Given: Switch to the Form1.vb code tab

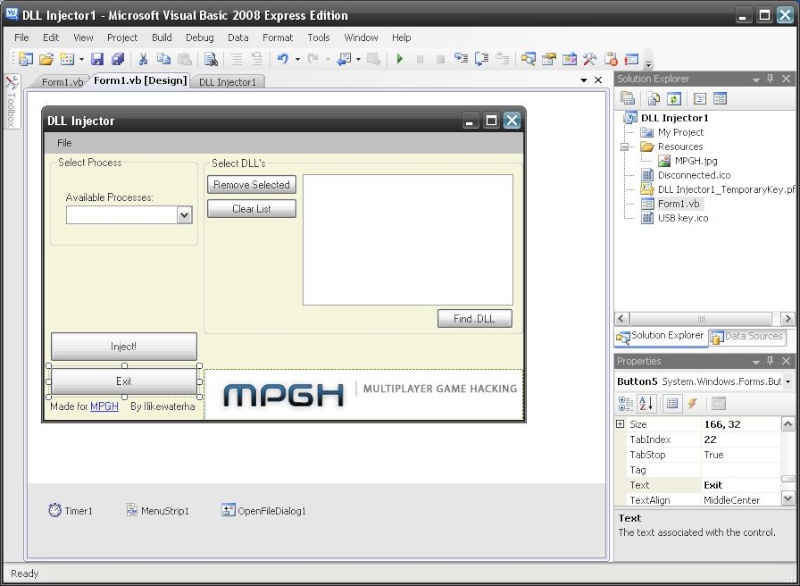Looking at the screenshot, I should 62,82.
